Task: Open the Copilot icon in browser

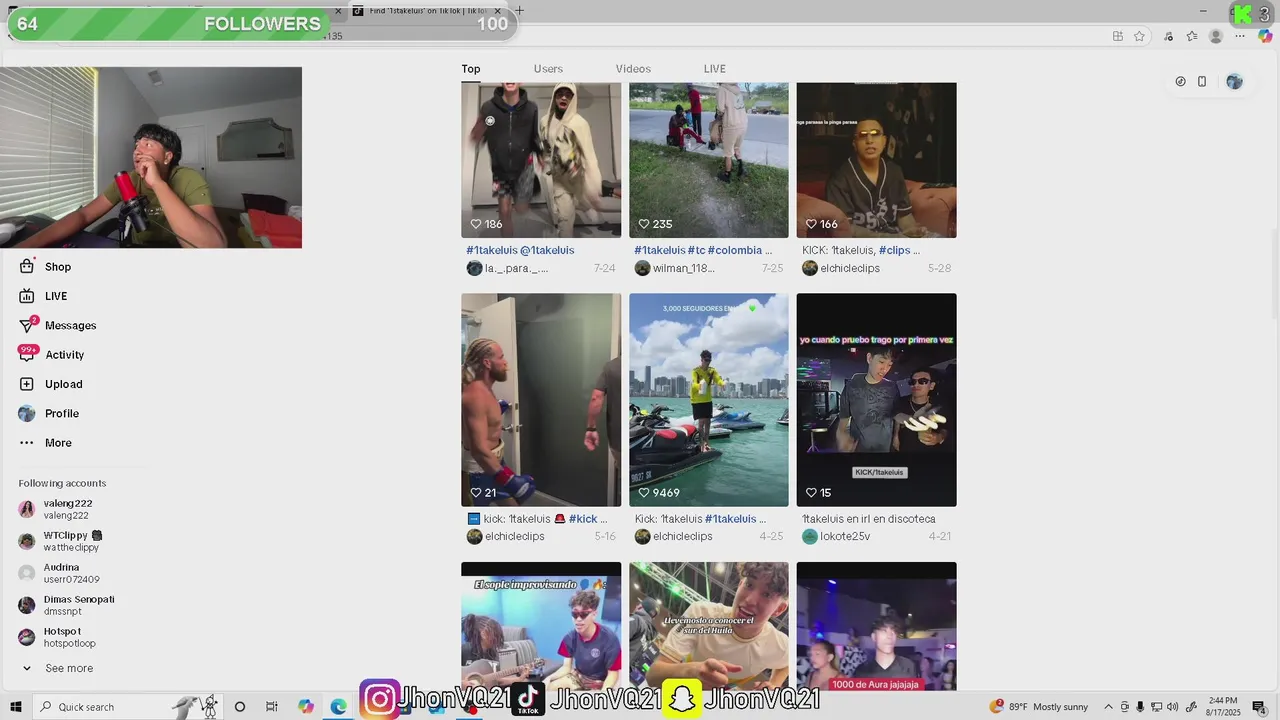Action: pos(1265,36)
